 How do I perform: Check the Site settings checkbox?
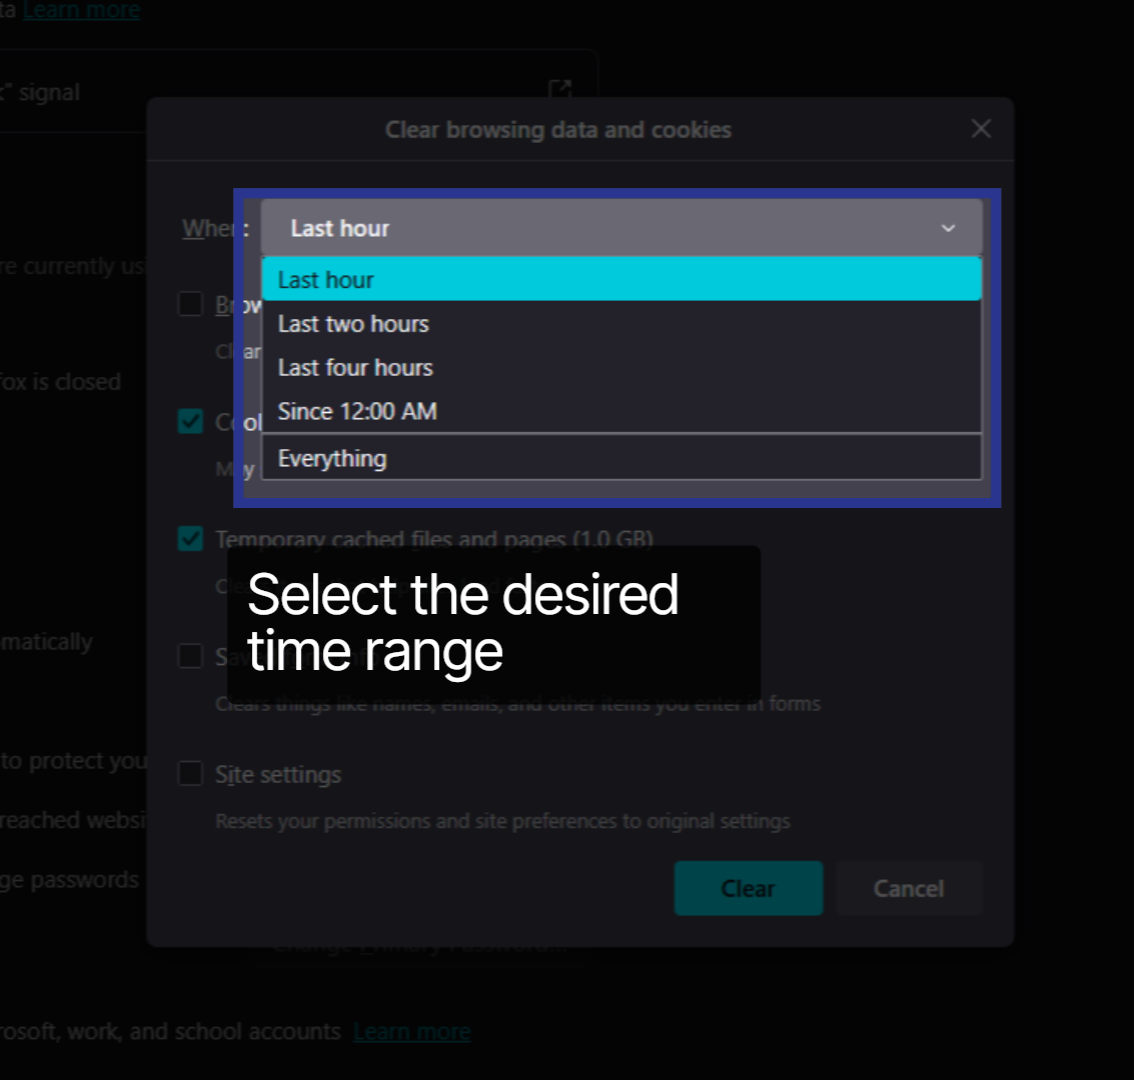click(190, 773)
